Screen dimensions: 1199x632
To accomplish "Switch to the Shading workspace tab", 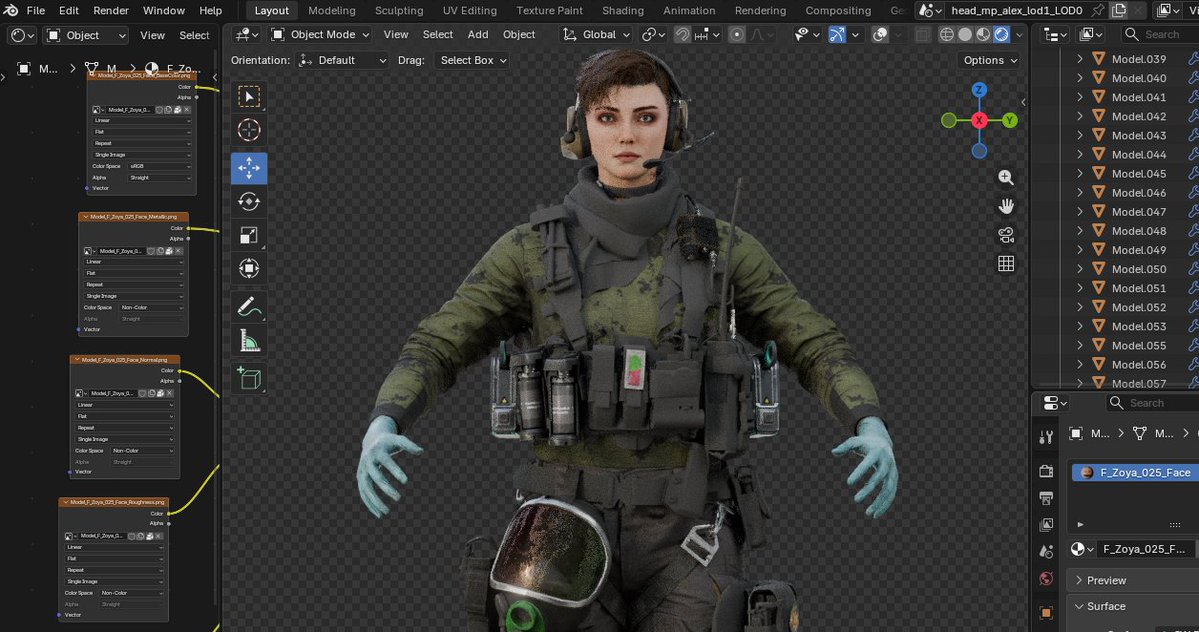I will 622,11.
